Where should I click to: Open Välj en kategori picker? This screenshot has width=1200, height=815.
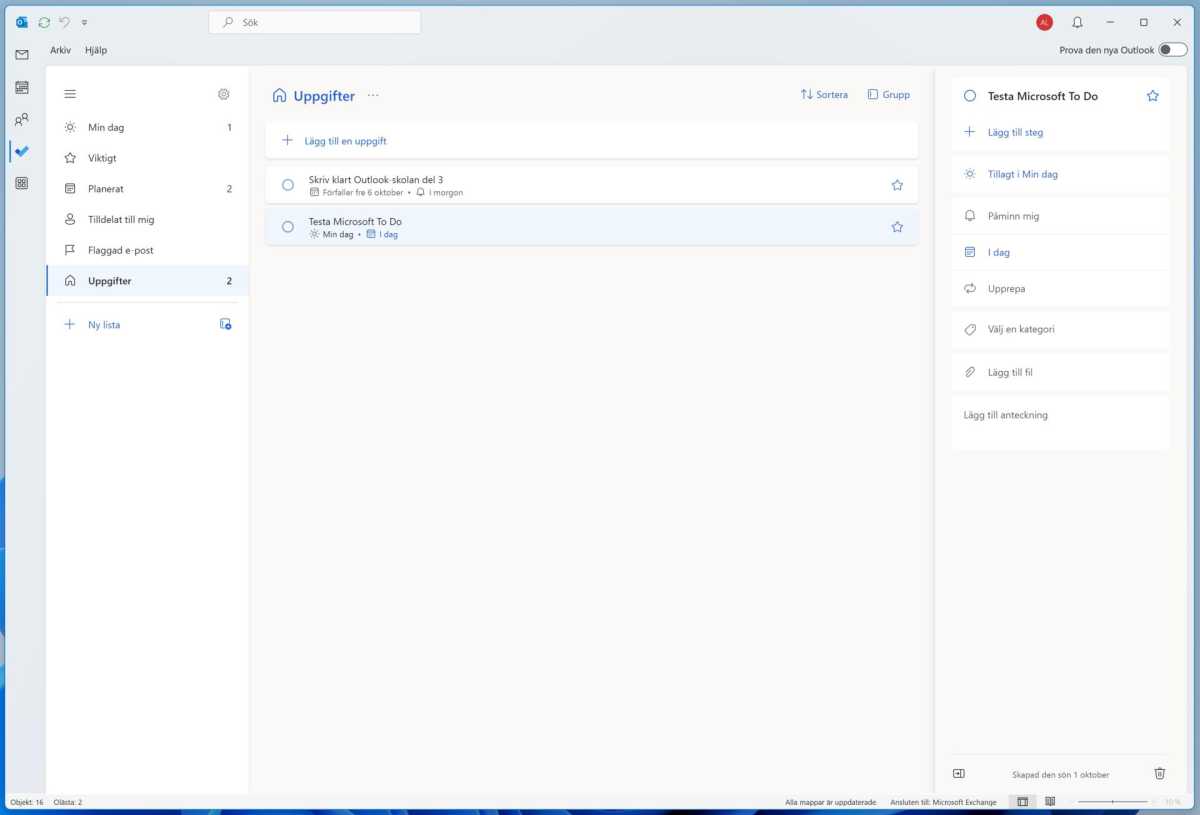tap(1061, 329)
